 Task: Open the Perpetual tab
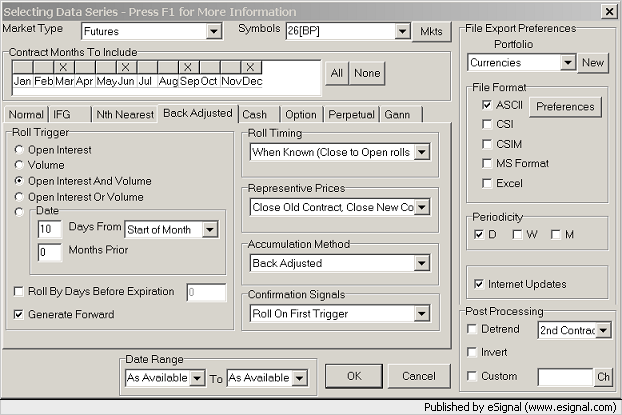[351, 114]
